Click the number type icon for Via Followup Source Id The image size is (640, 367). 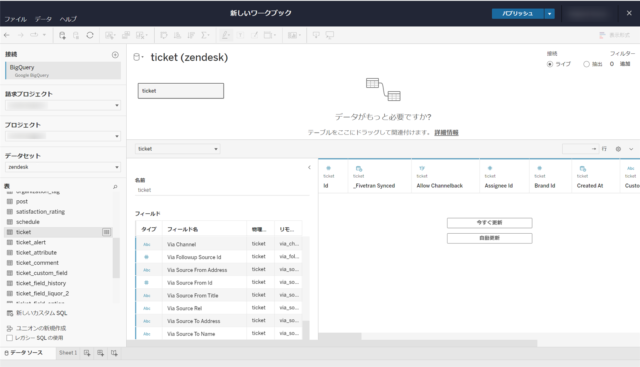(147, 257)
